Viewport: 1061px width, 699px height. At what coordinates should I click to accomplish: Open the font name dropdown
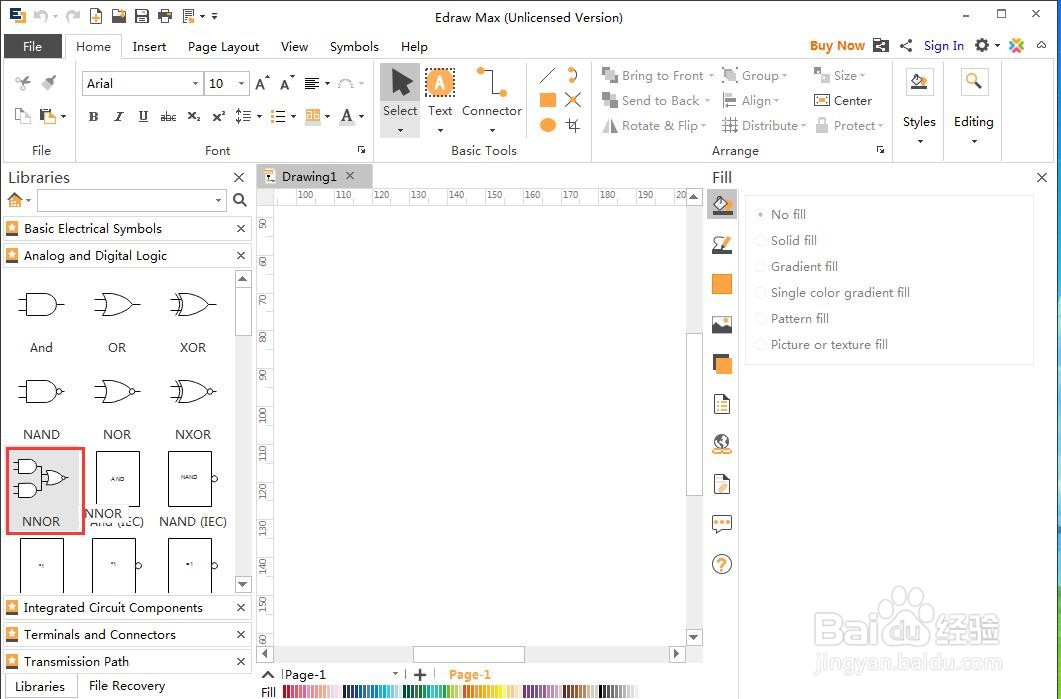click(x=195, y=83)
